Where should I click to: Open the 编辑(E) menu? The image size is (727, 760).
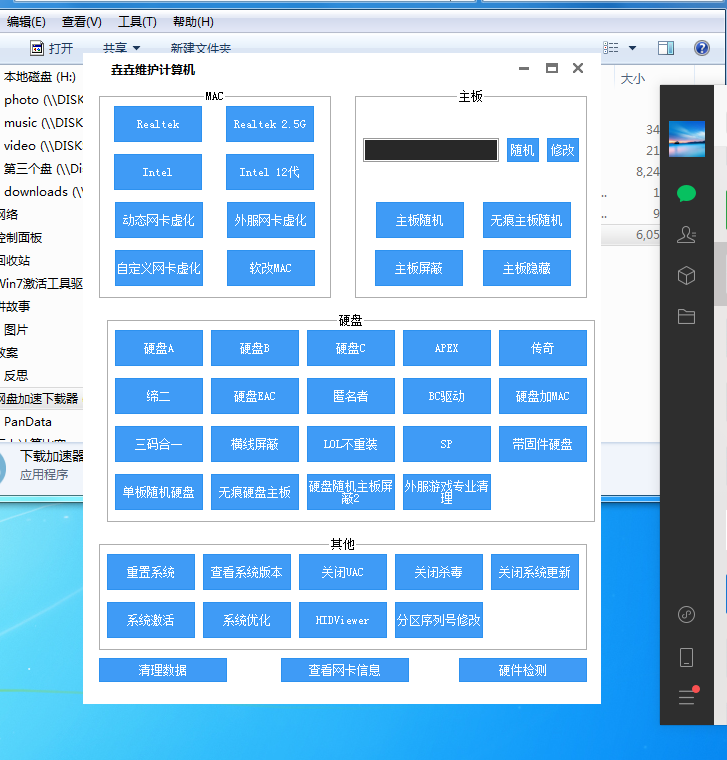click(26, 22)
